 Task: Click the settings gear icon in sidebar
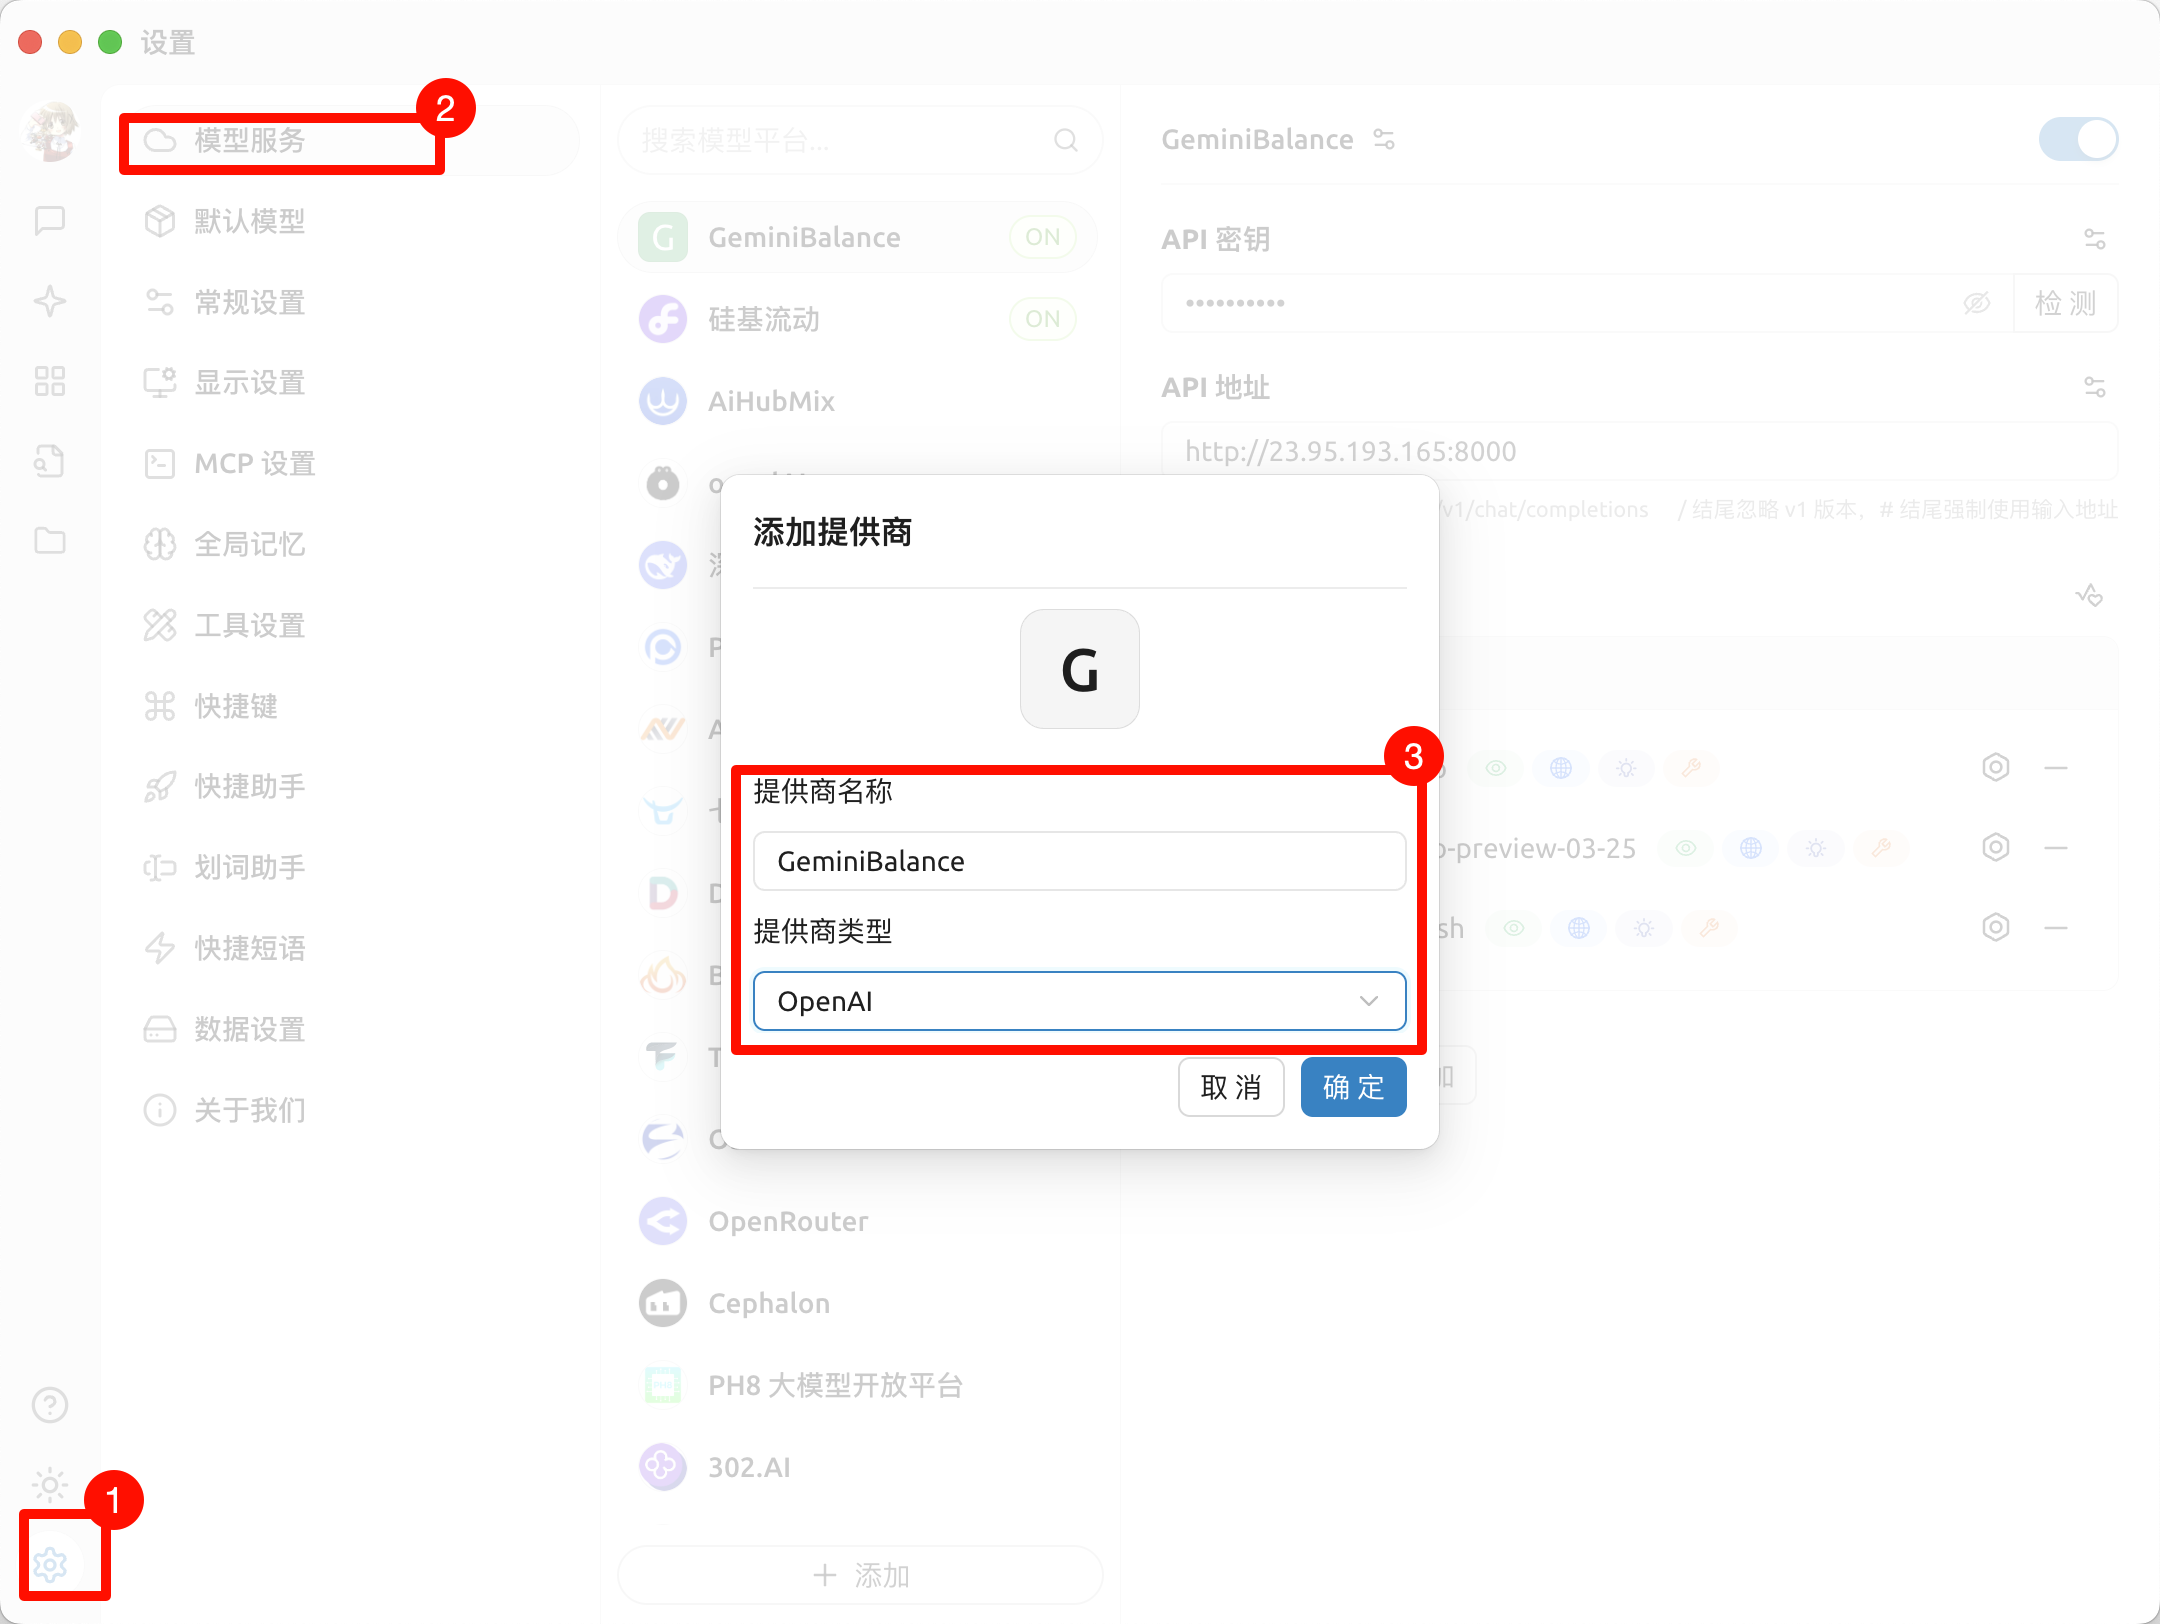pos(50,1564)
